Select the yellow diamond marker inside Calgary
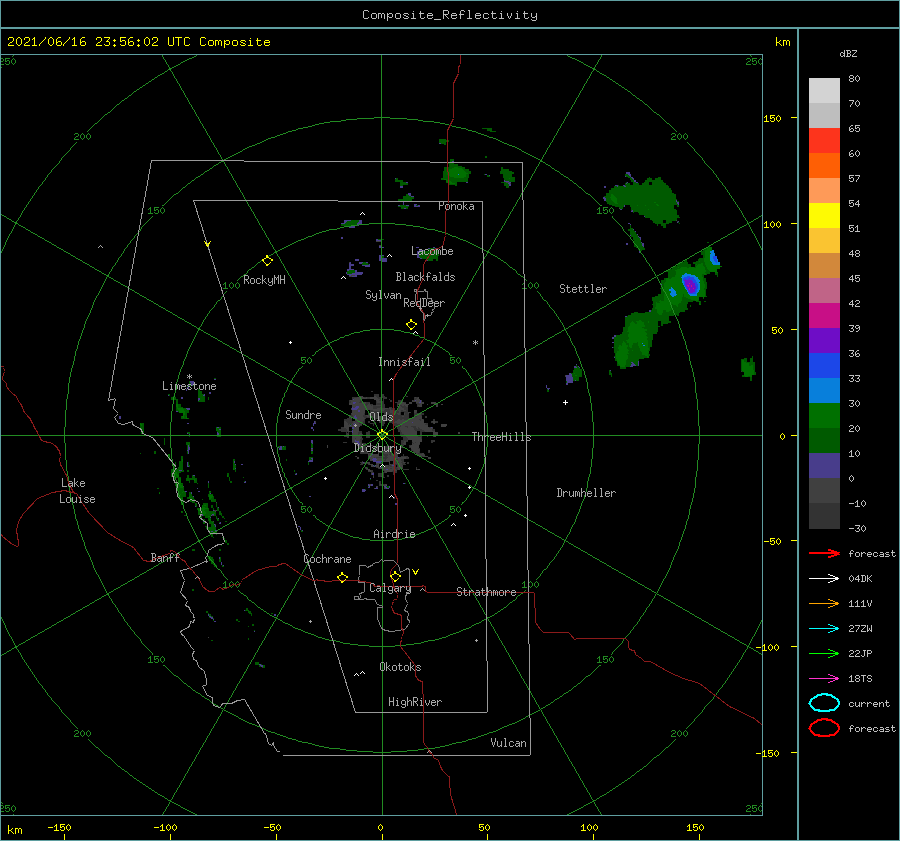 click(x=395, y=576)
